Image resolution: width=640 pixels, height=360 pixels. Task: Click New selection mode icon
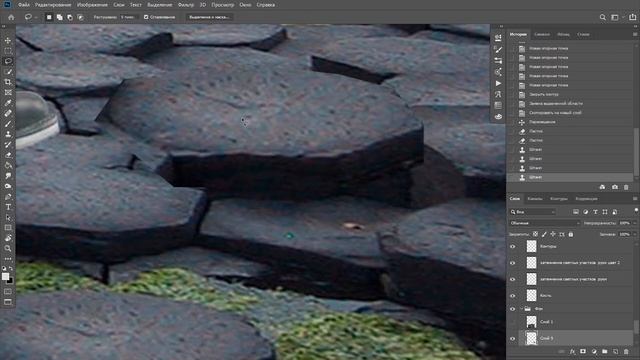tap(49, 17)
